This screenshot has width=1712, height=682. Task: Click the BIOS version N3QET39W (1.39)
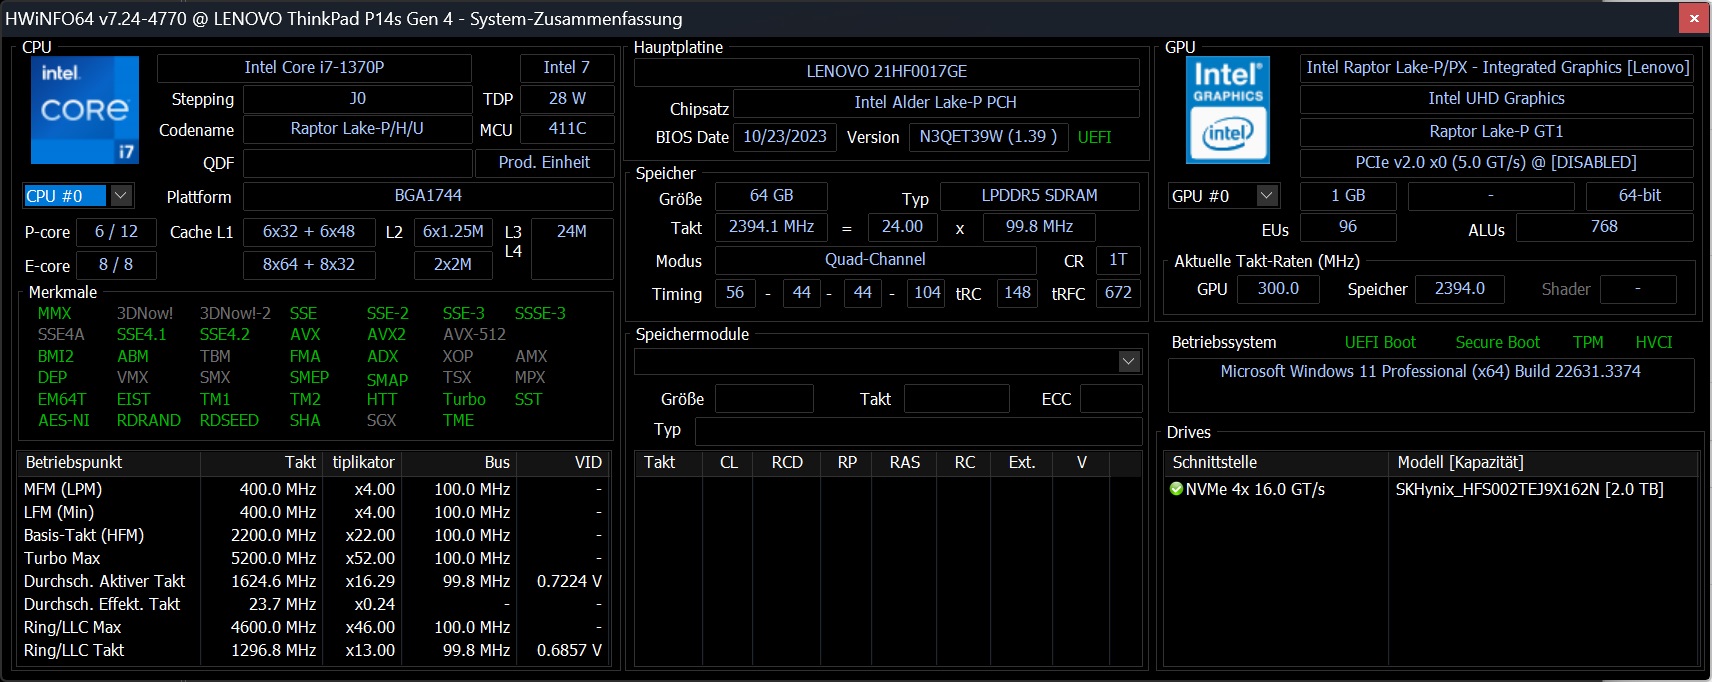click(x=988, y=137)
